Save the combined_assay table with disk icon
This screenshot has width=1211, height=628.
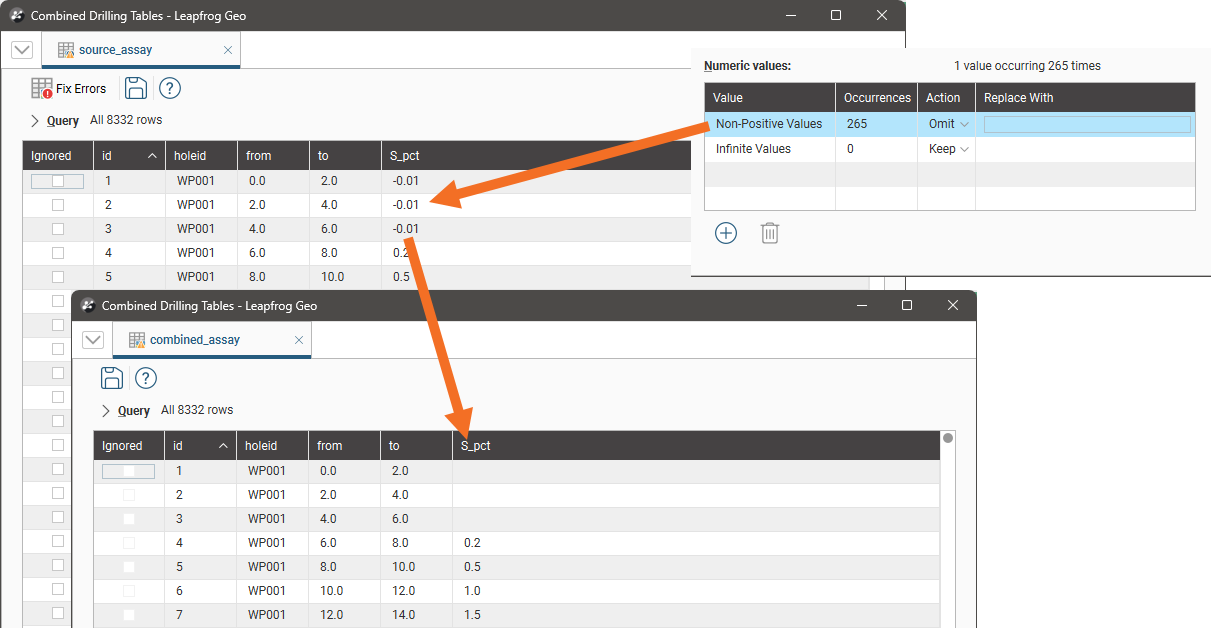click(112, 378)
